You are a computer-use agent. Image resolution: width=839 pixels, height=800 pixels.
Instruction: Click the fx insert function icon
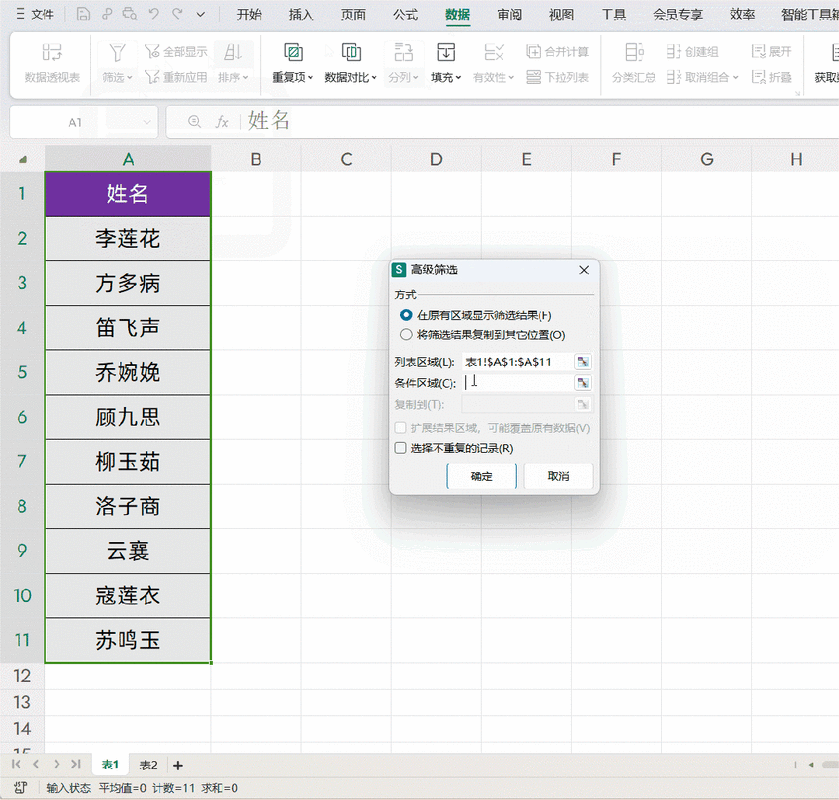pos(222,122)
